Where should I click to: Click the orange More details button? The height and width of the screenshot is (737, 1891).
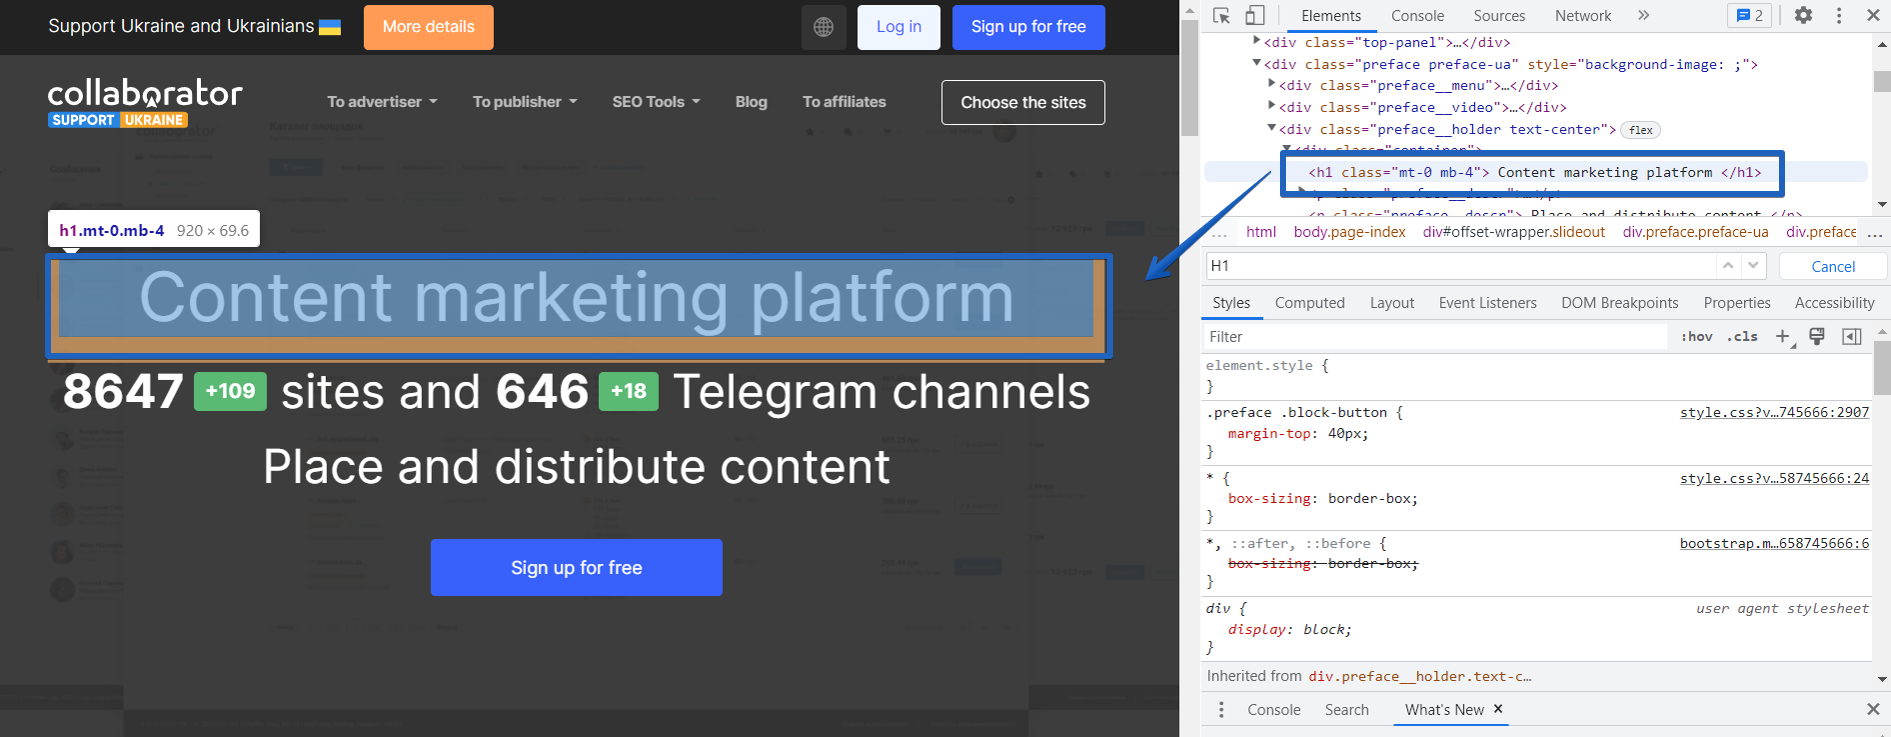click(x=428, y=27)
